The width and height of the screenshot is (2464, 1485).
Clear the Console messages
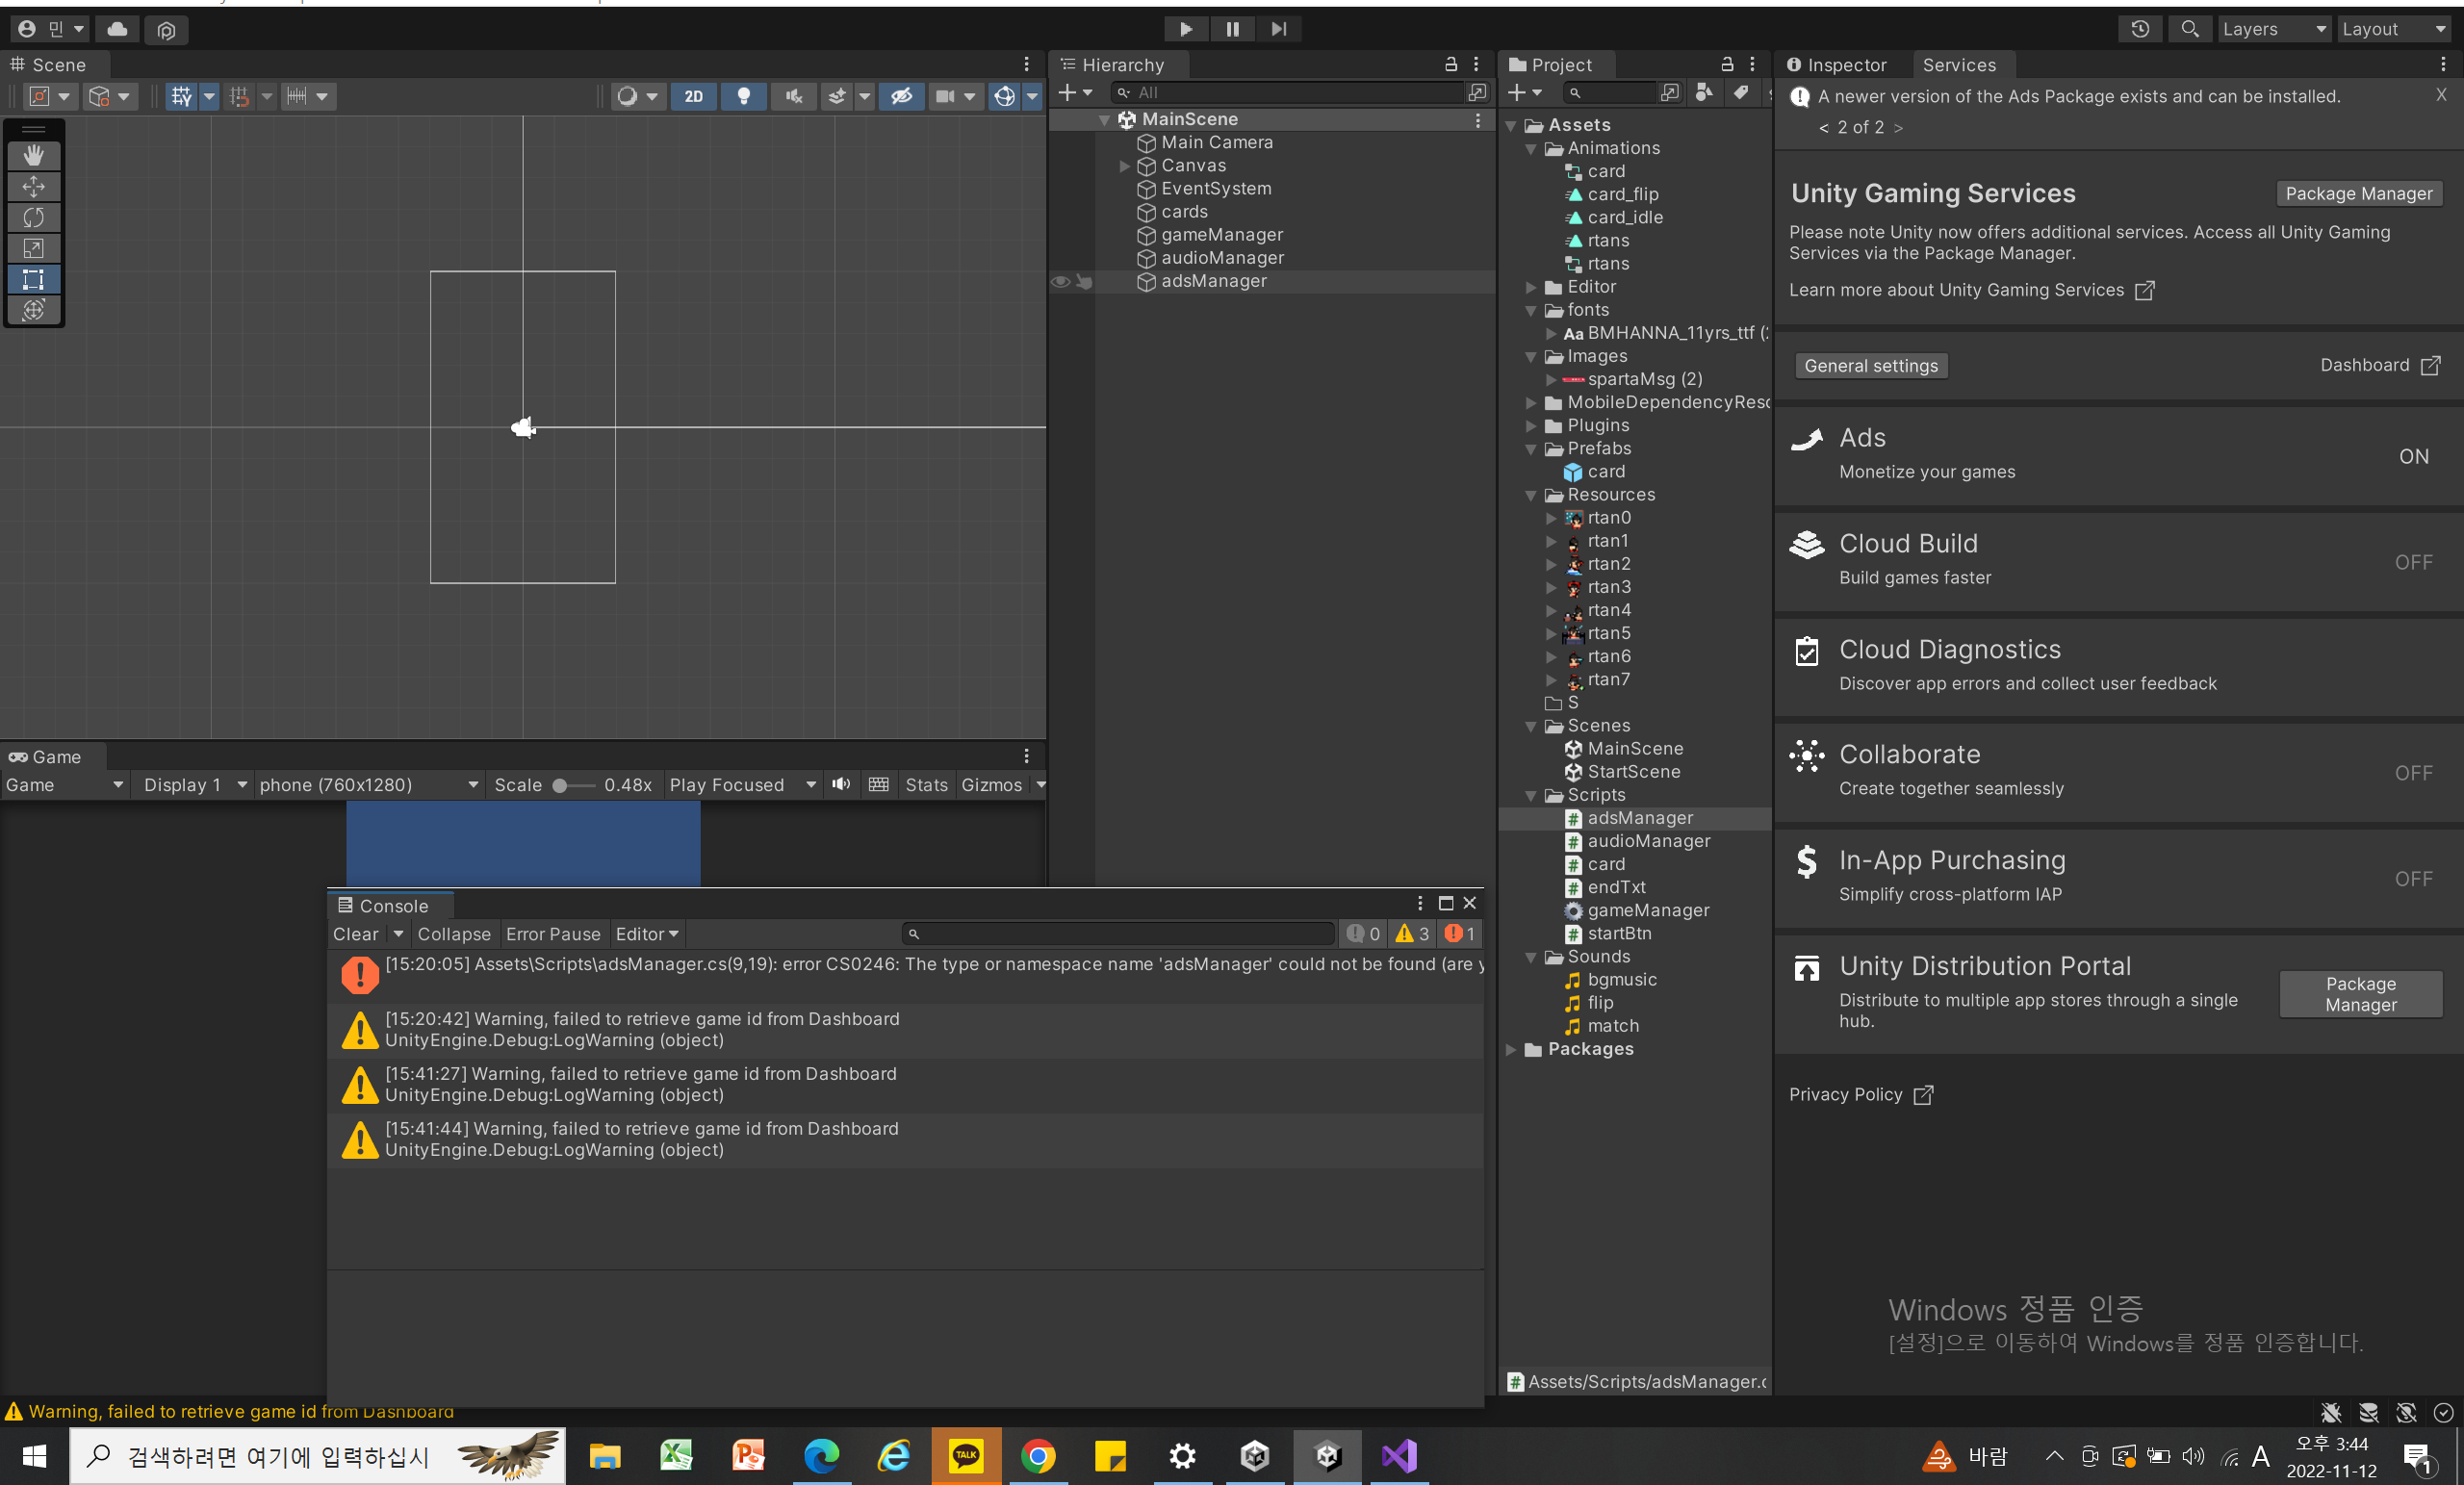tap(356, 934)
